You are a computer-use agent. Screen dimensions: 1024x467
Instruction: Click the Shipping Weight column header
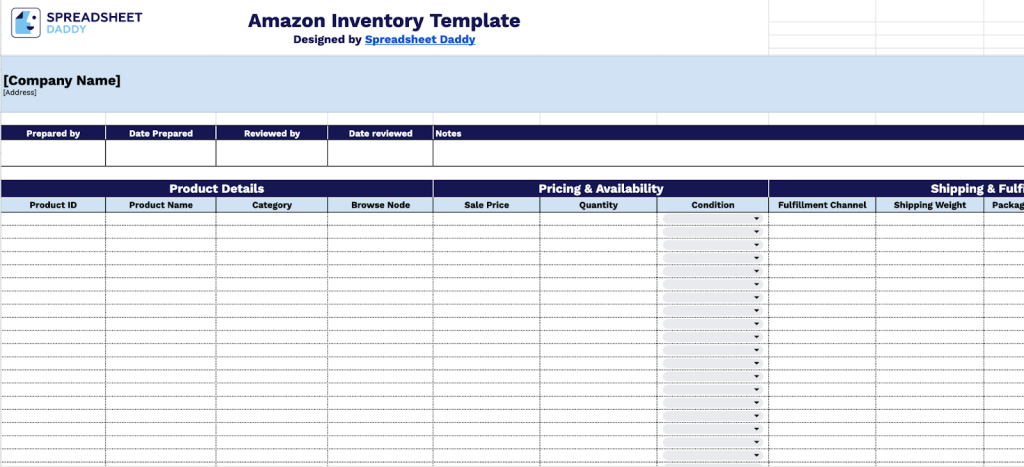coord(929,205)
